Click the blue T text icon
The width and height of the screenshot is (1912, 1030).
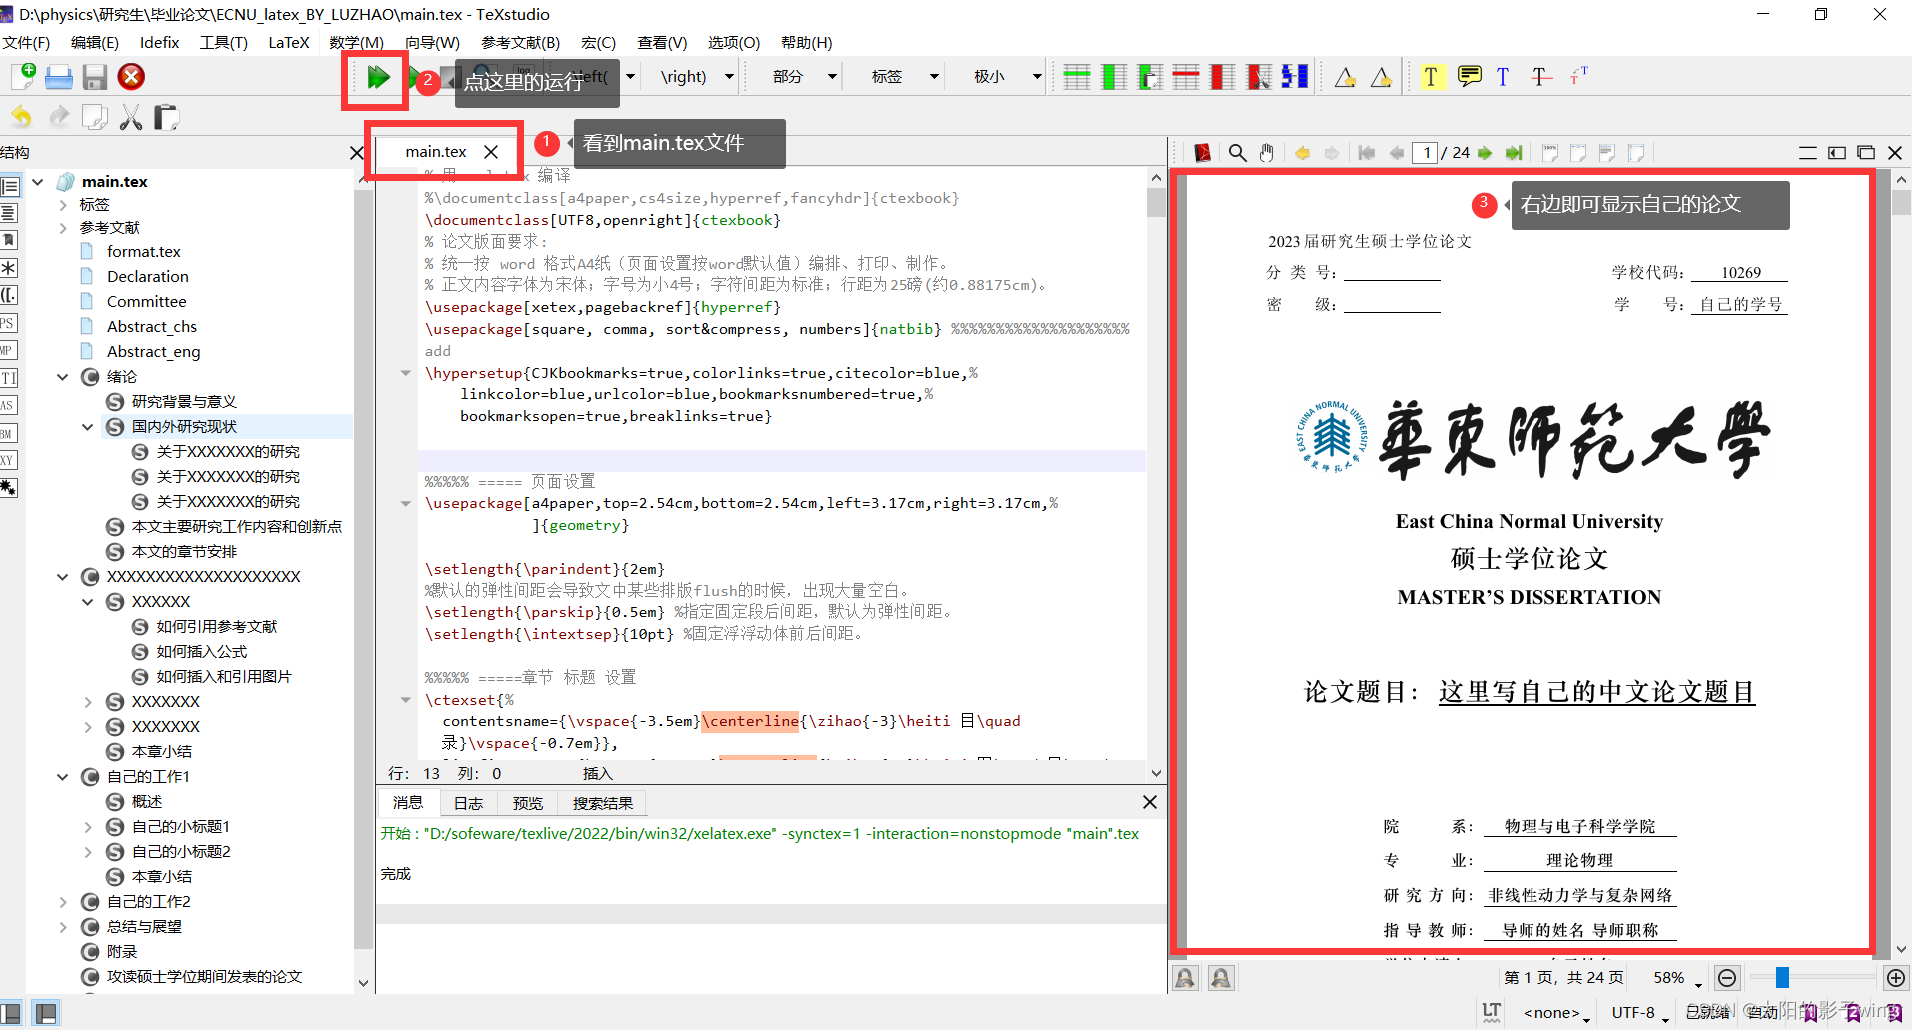(x=1503, y=77)
